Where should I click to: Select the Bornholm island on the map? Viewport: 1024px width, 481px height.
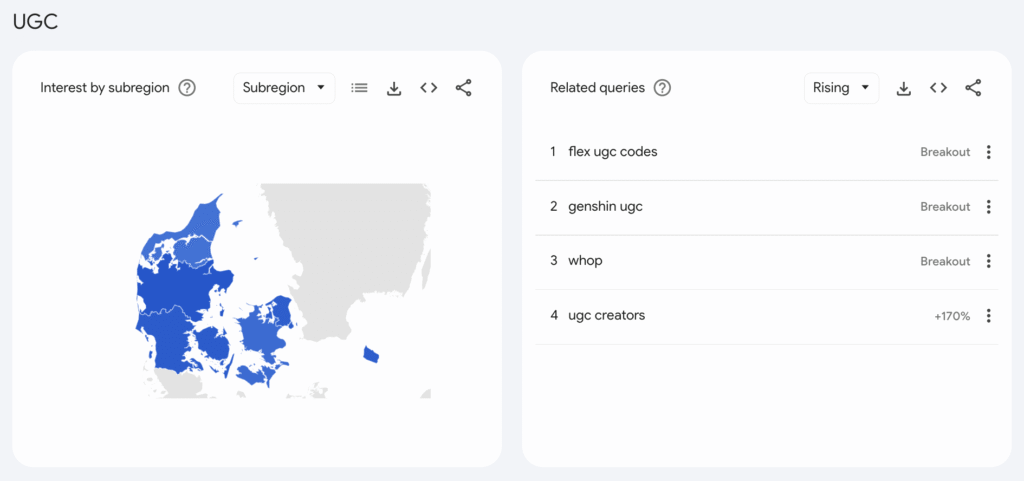[x=372, y=354]
